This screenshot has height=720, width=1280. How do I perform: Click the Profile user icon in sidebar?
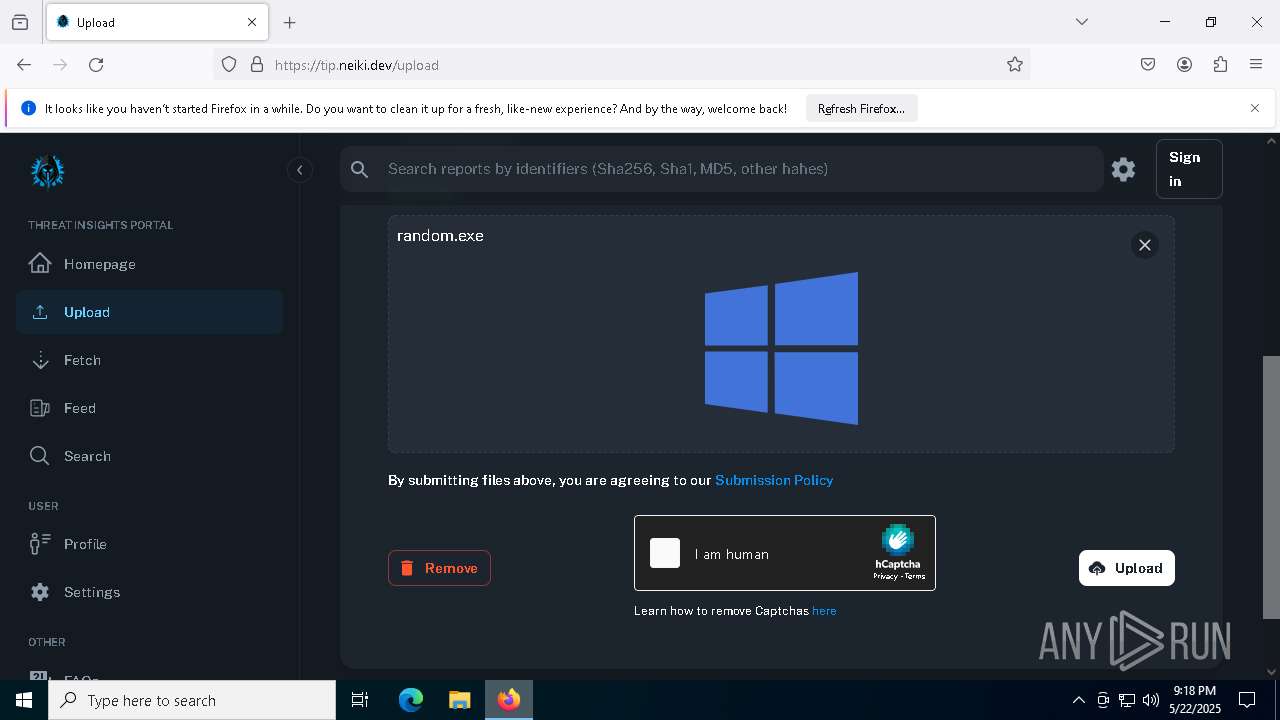click(40, 544)
